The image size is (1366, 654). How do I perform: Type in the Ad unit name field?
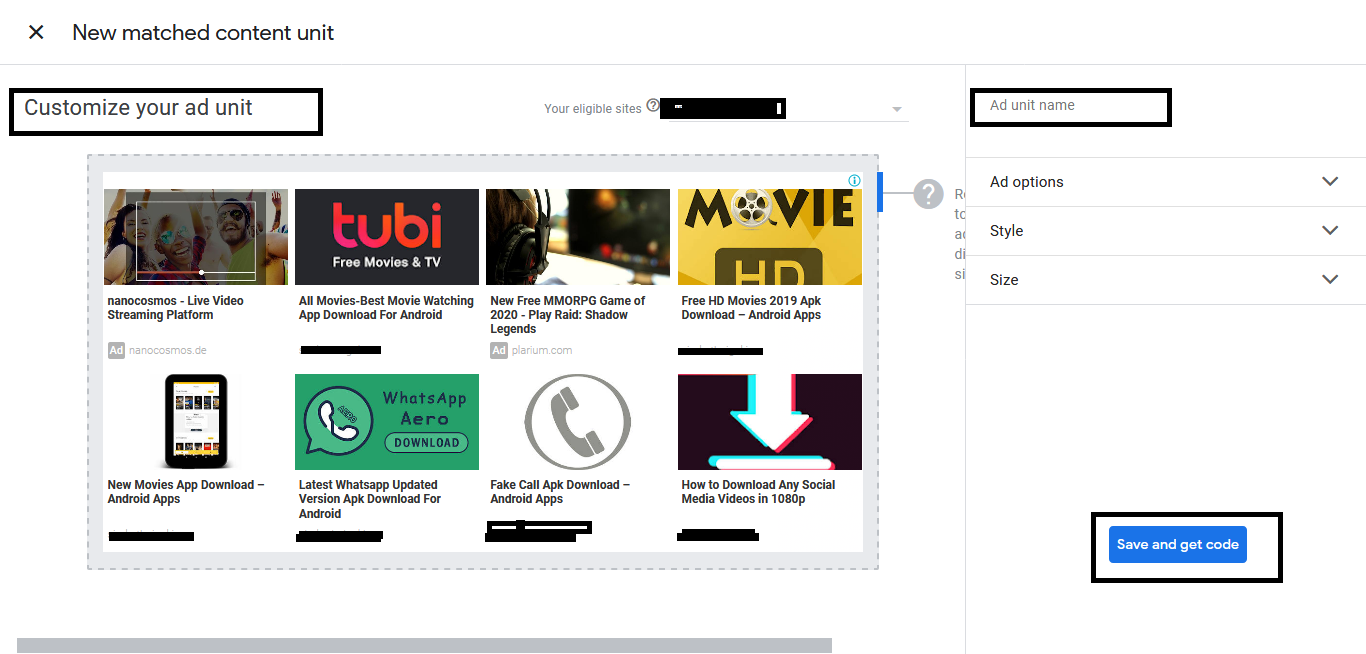click(x=1069, y=106)
